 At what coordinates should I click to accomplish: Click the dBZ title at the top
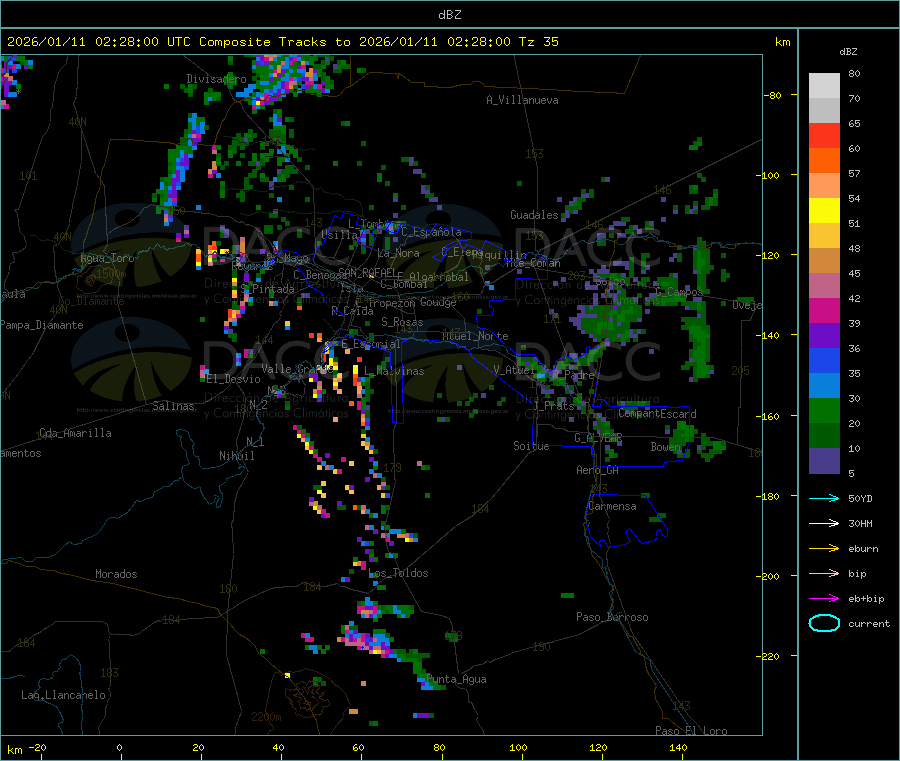click(449, 14)
